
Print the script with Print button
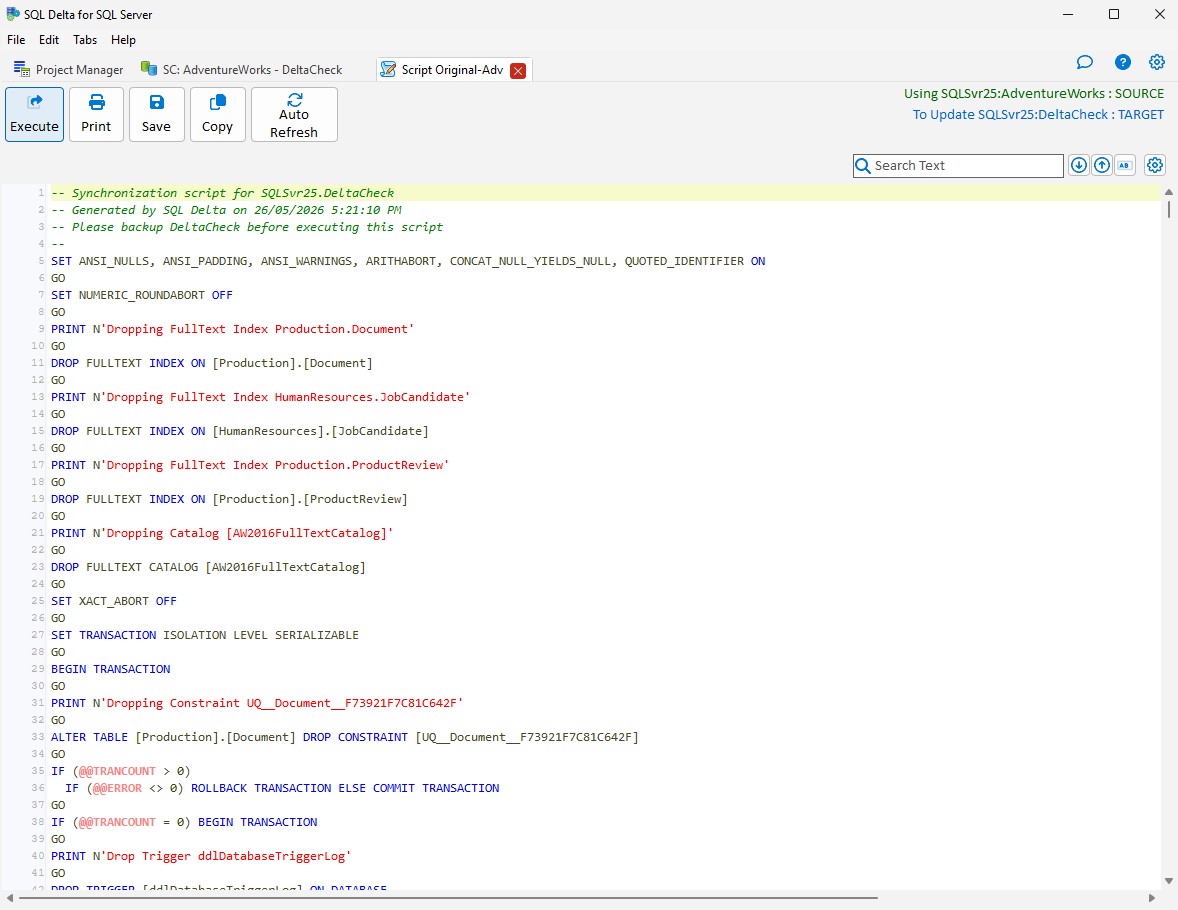(x=96, y=114)
